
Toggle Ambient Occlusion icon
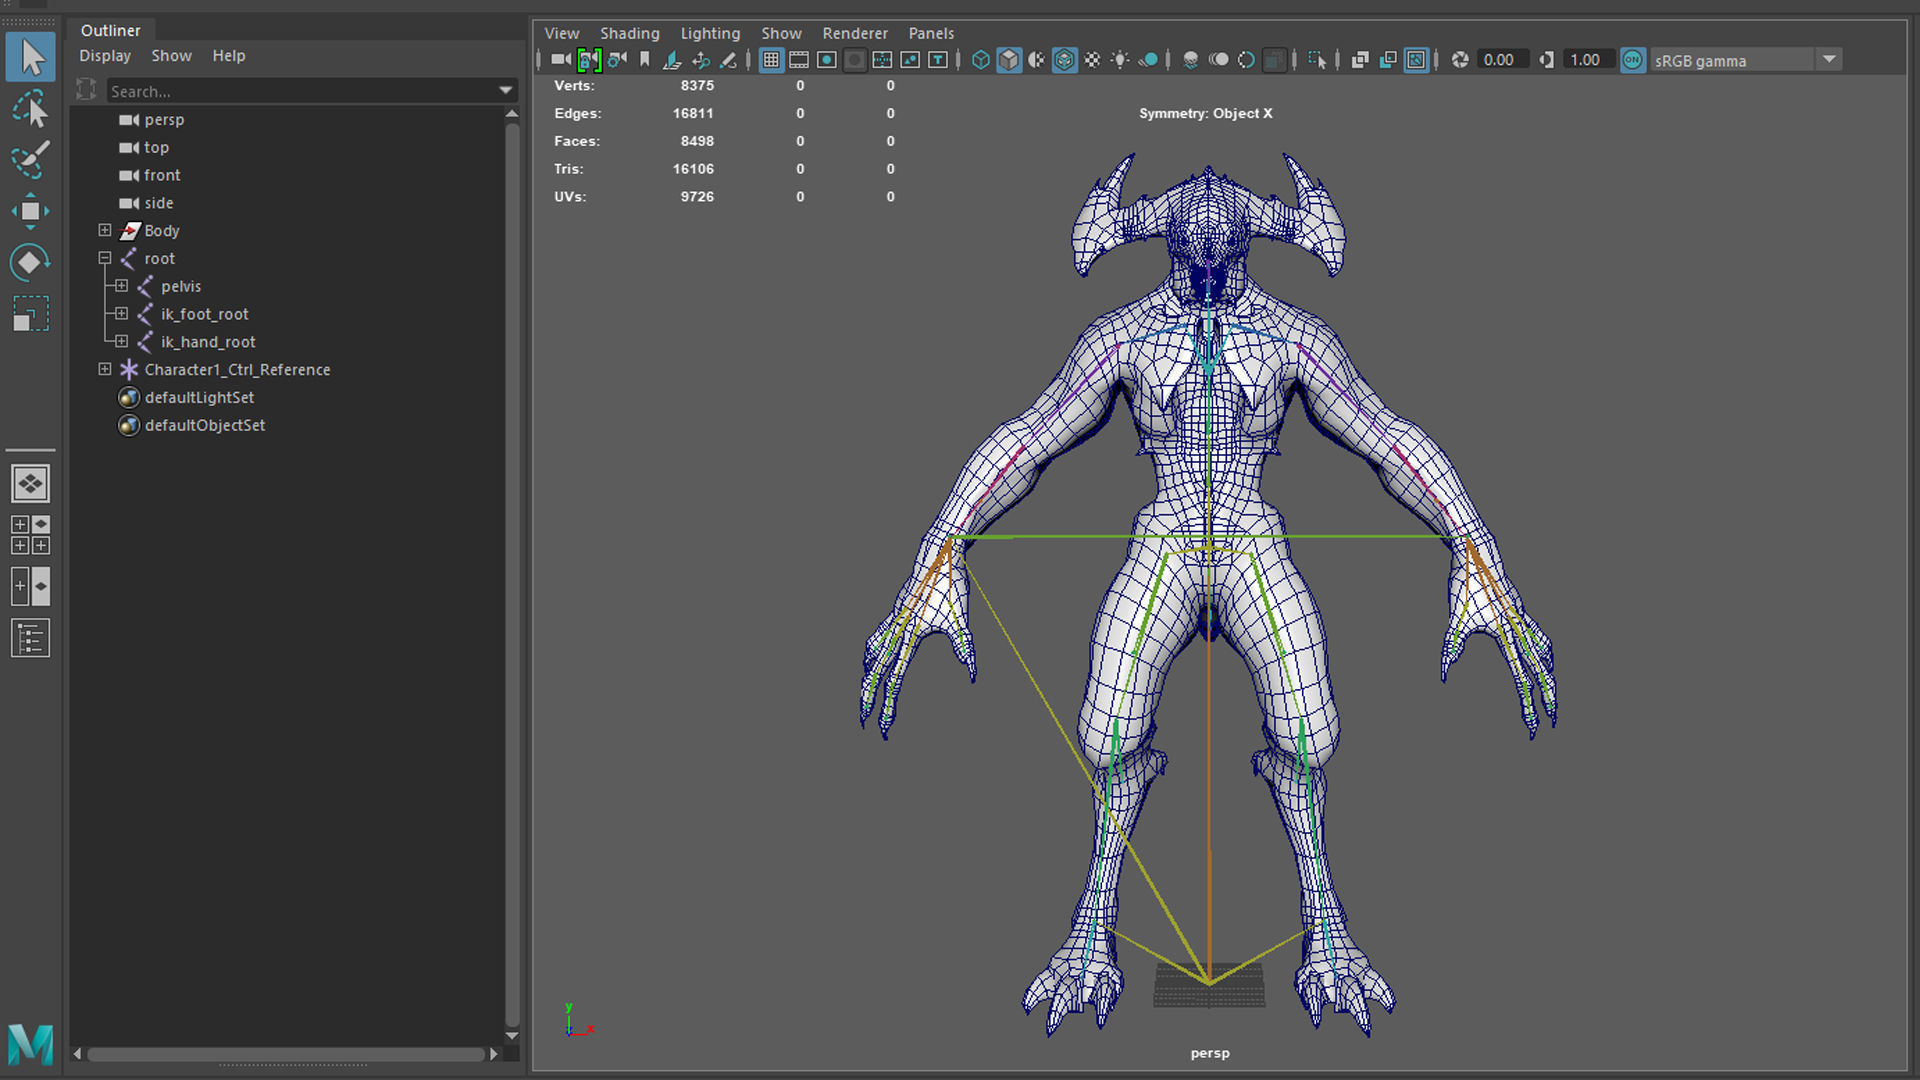[1191, 60]
